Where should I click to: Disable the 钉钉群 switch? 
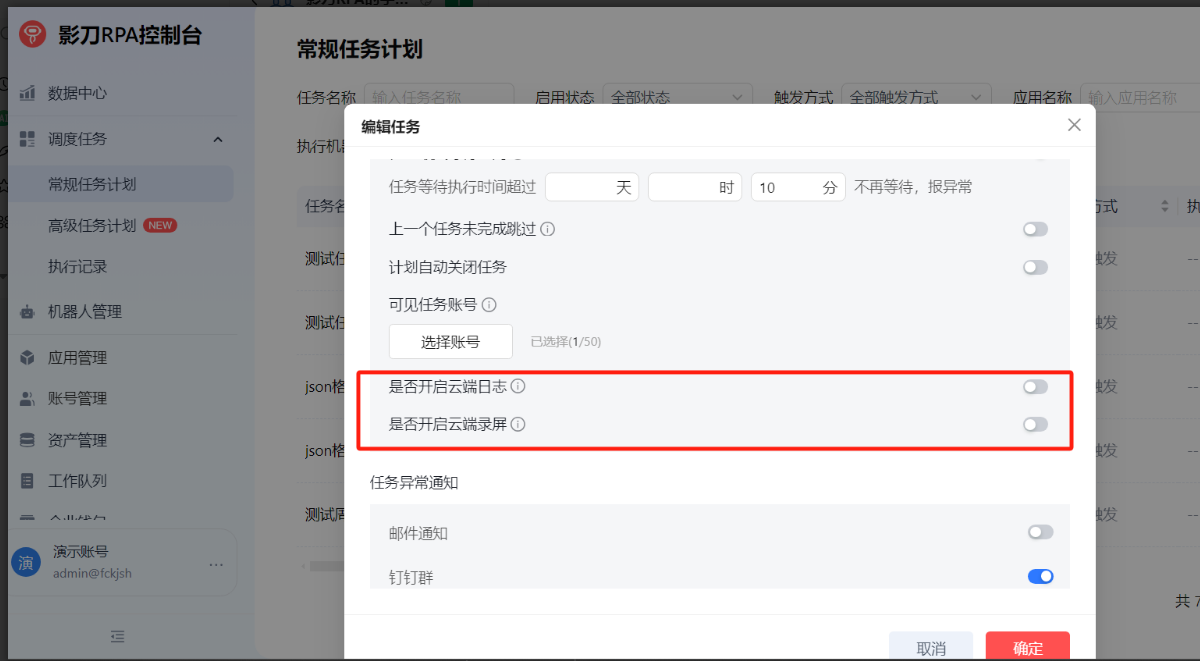[1041, 576]
